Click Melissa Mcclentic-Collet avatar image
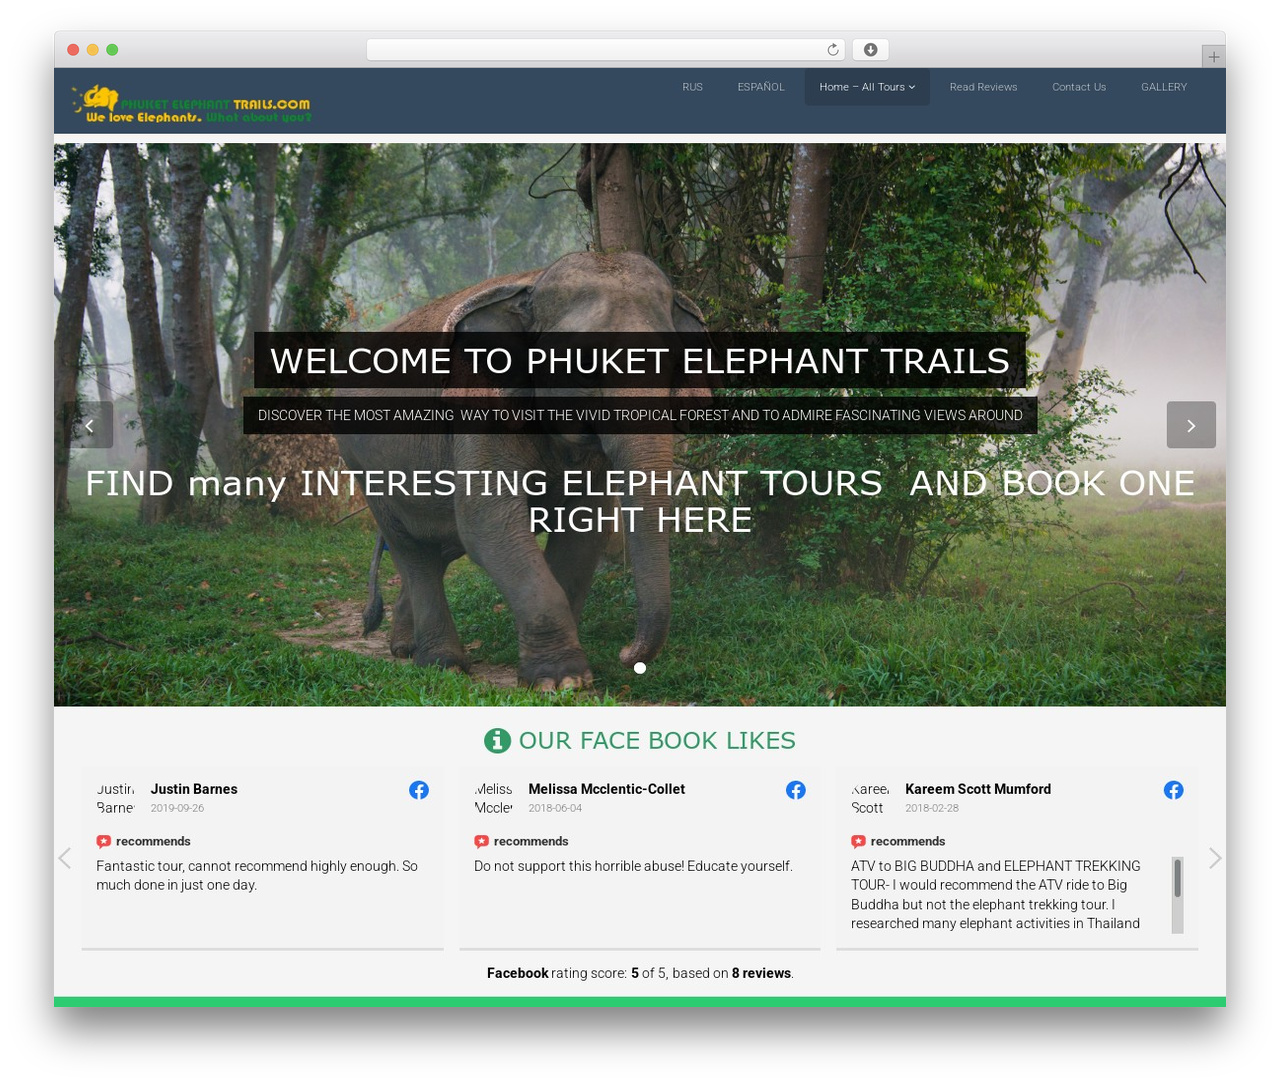 (494, 798)
